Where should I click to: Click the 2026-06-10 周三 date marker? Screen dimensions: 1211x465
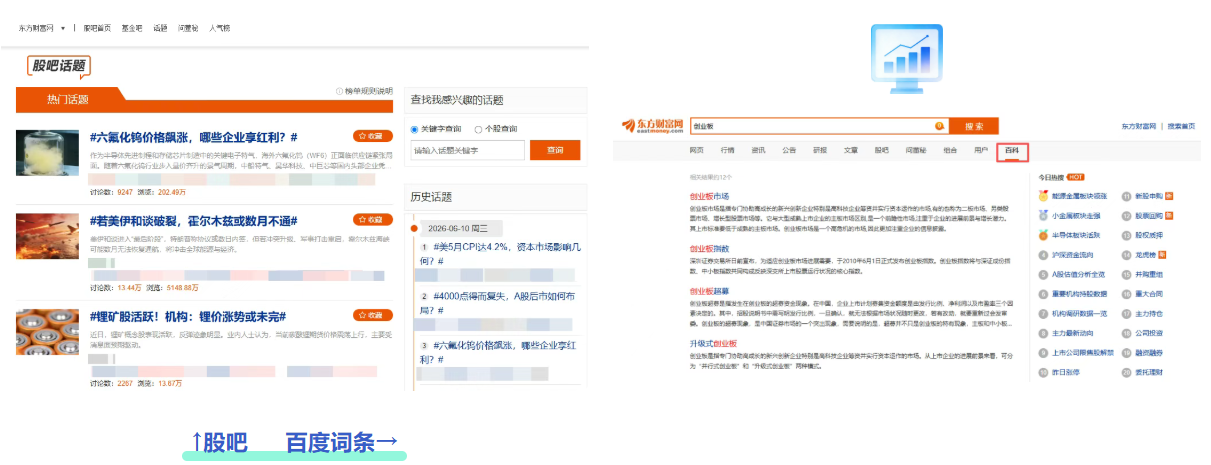pos(460,228)
